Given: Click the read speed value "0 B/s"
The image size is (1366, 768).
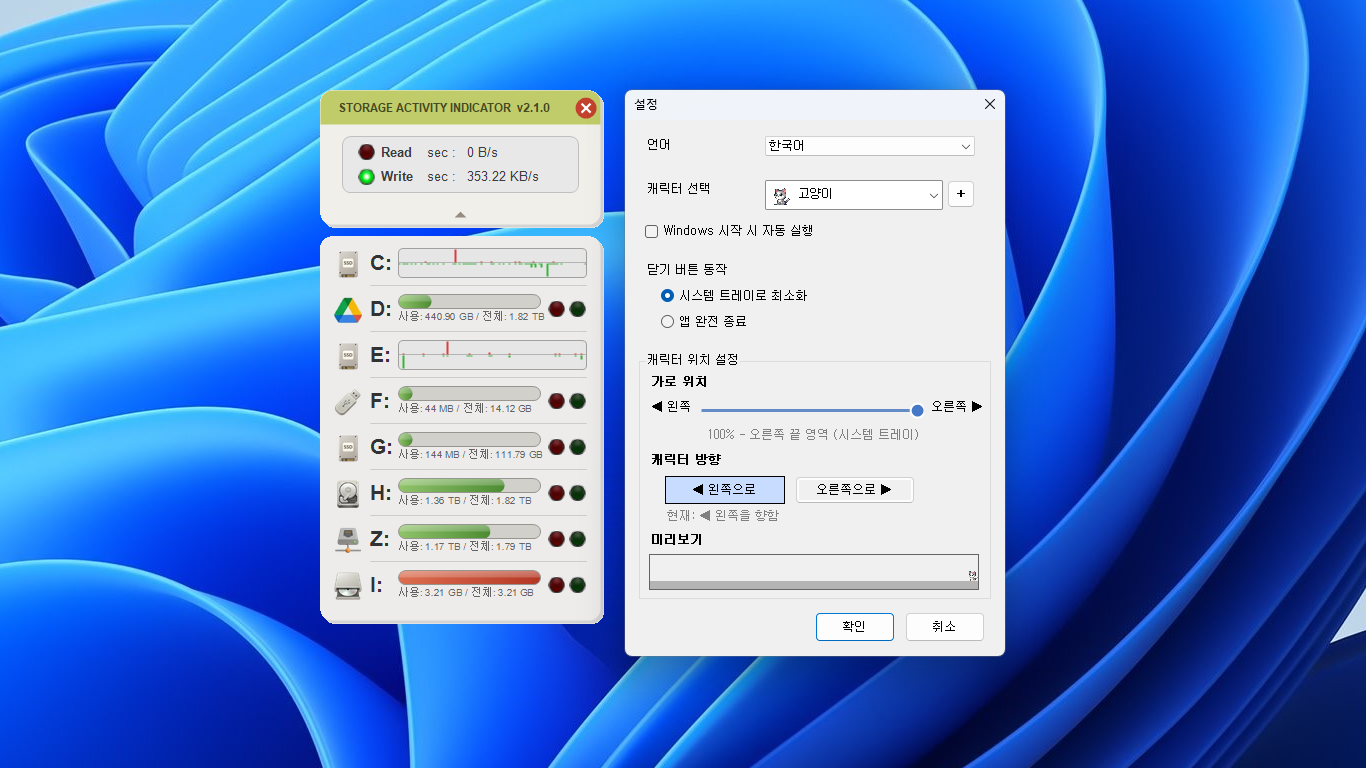Looking at the screenshot, I should tap(482, 153).
